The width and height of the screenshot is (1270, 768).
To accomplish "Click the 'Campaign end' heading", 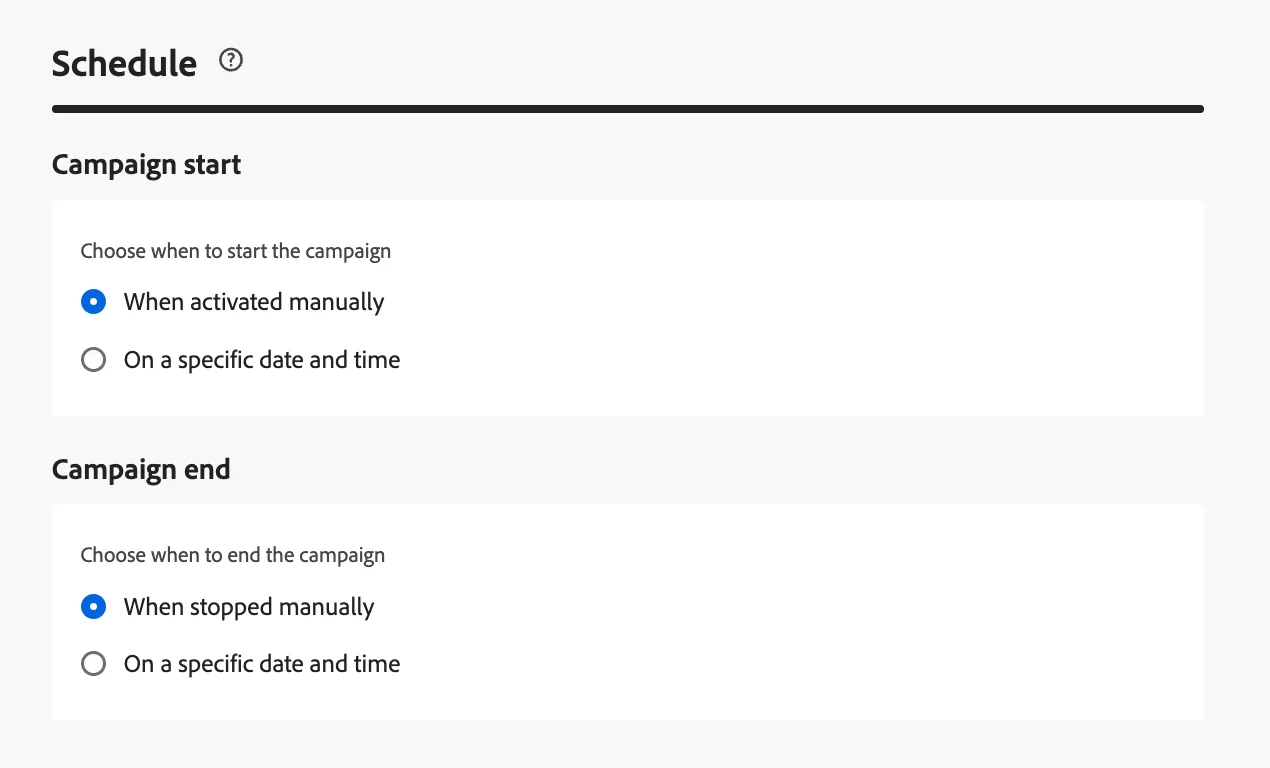I will click(141, 469).
